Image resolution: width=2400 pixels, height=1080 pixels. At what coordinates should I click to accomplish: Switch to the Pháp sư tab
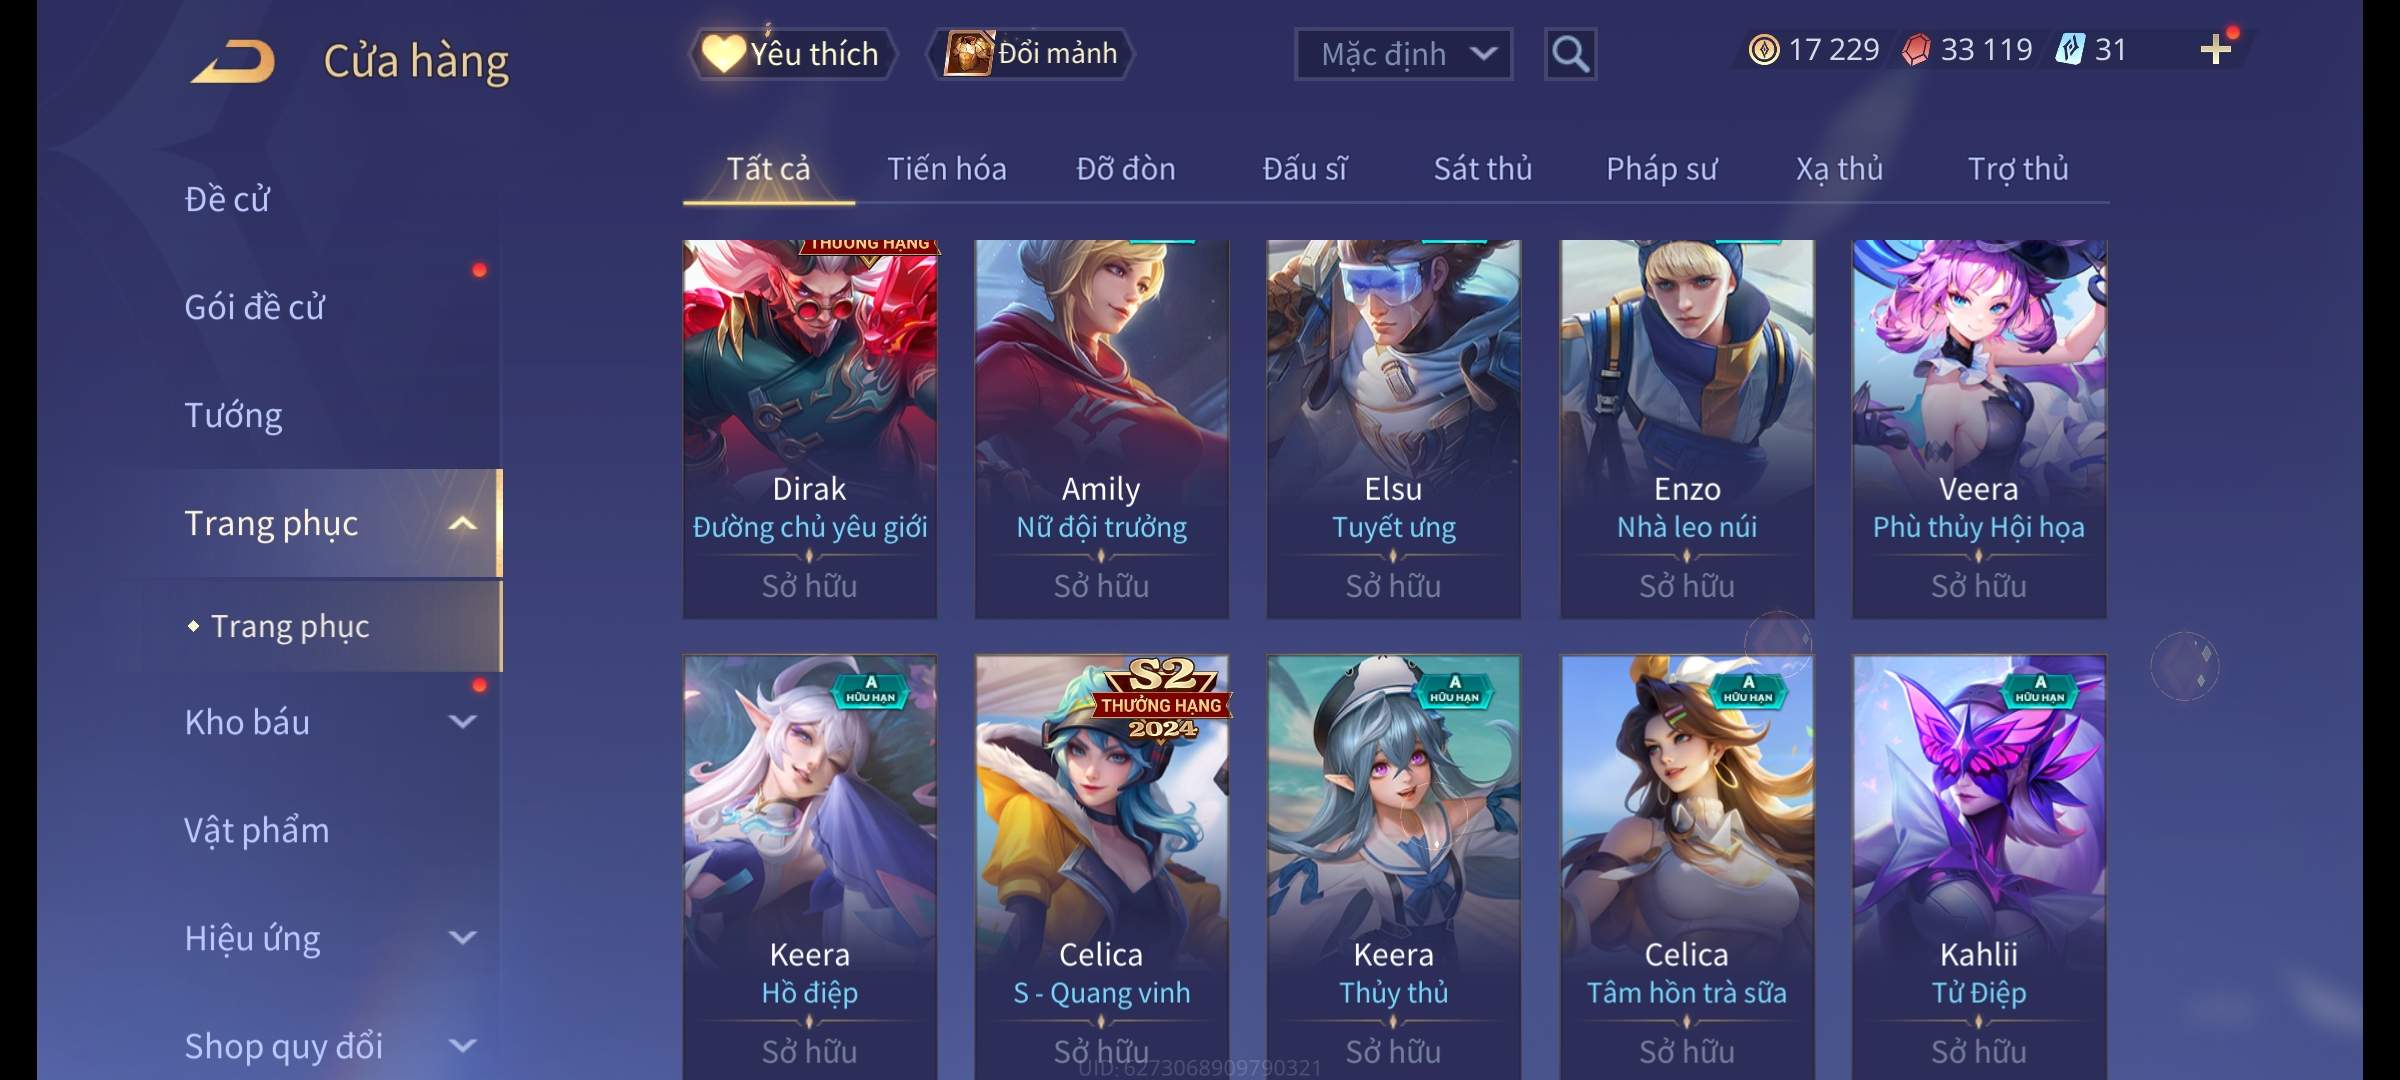(1661, 169)
